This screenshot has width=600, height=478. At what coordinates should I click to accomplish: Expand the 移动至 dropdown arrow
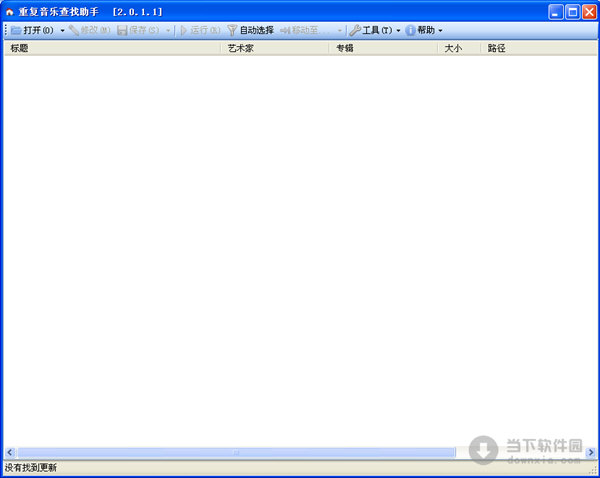pyautogui.click(x=339, y=31)
